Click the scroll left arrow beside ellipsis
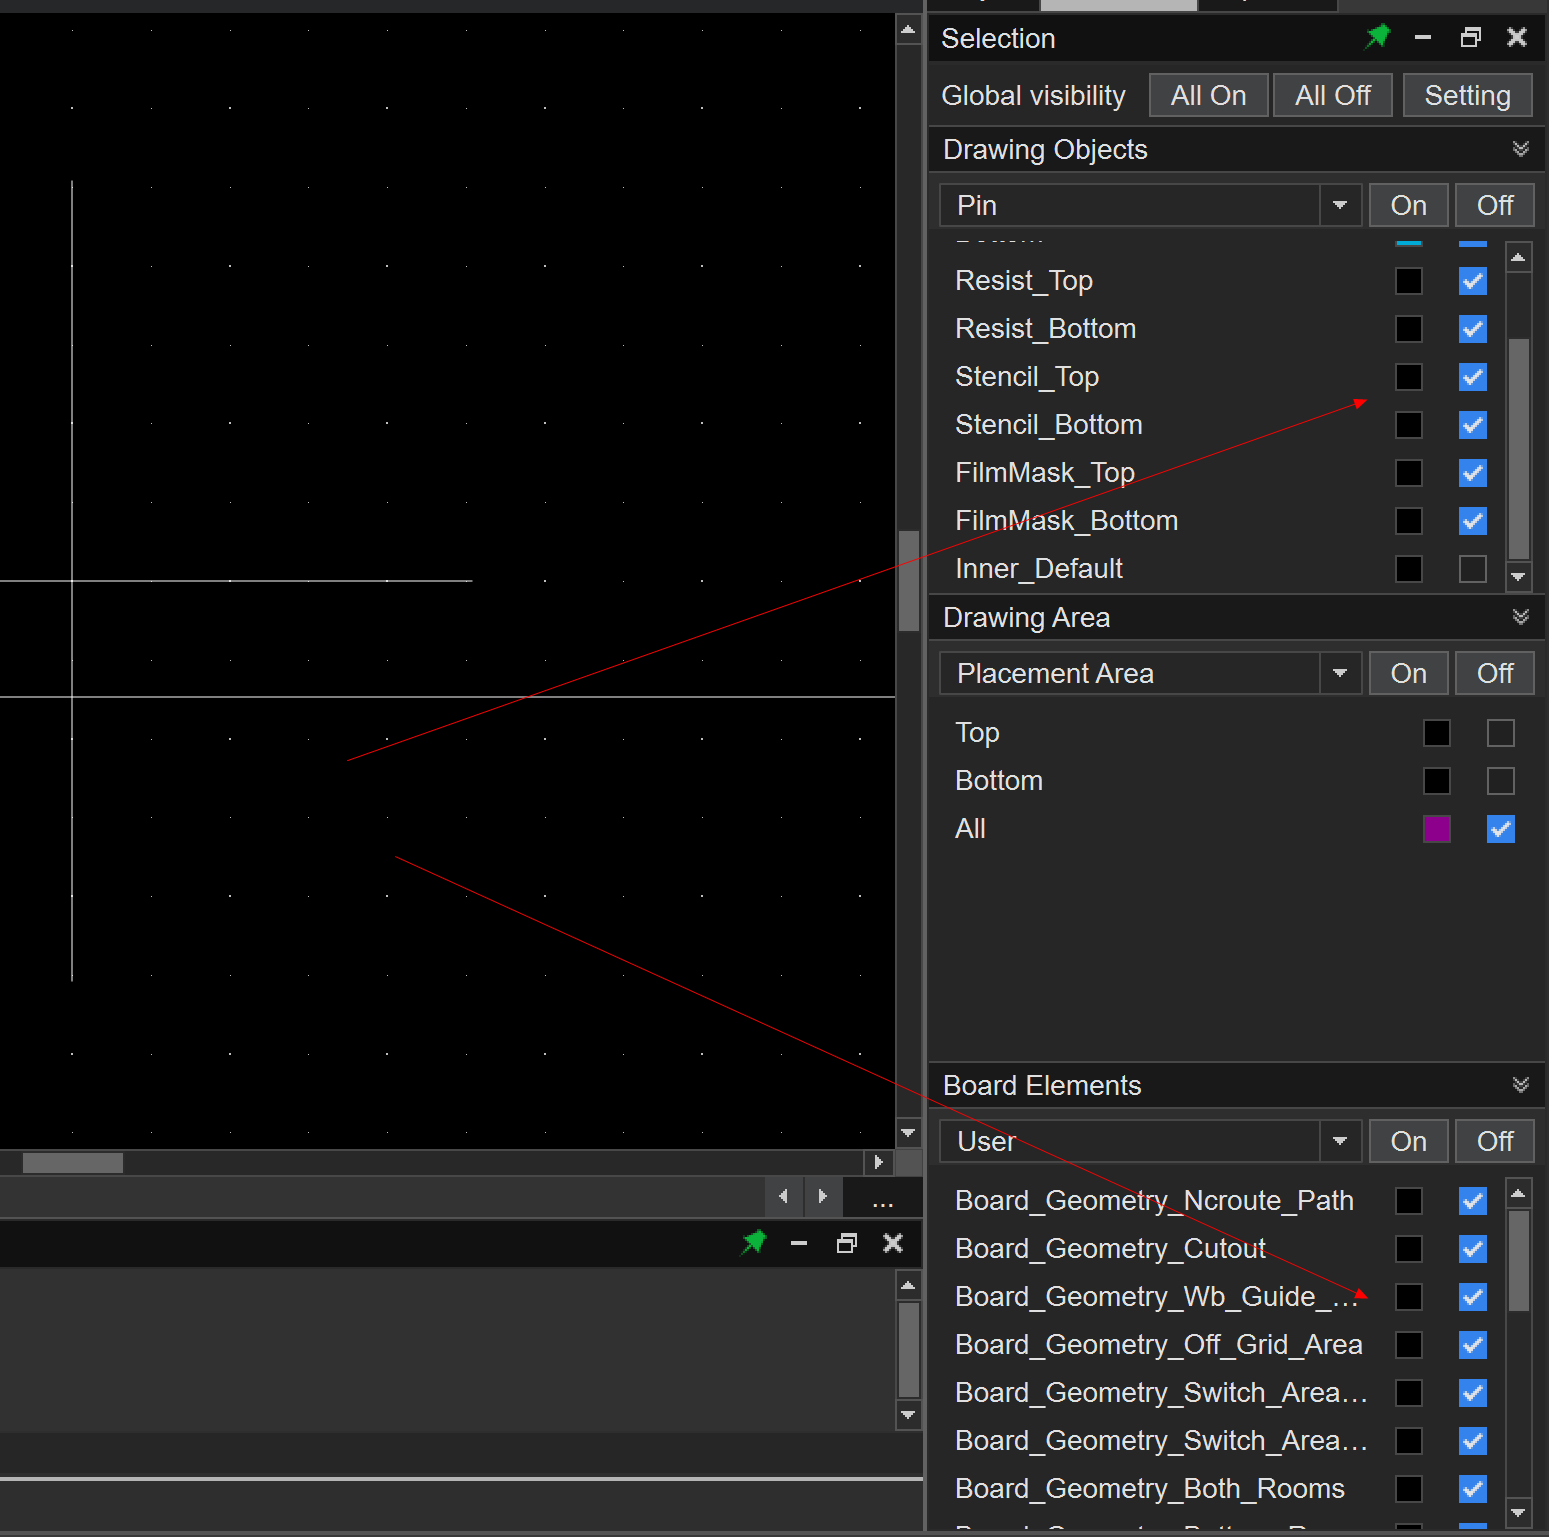Screen dimensions: 1549x1537 pyautogui.click(x=783, y=1196)
